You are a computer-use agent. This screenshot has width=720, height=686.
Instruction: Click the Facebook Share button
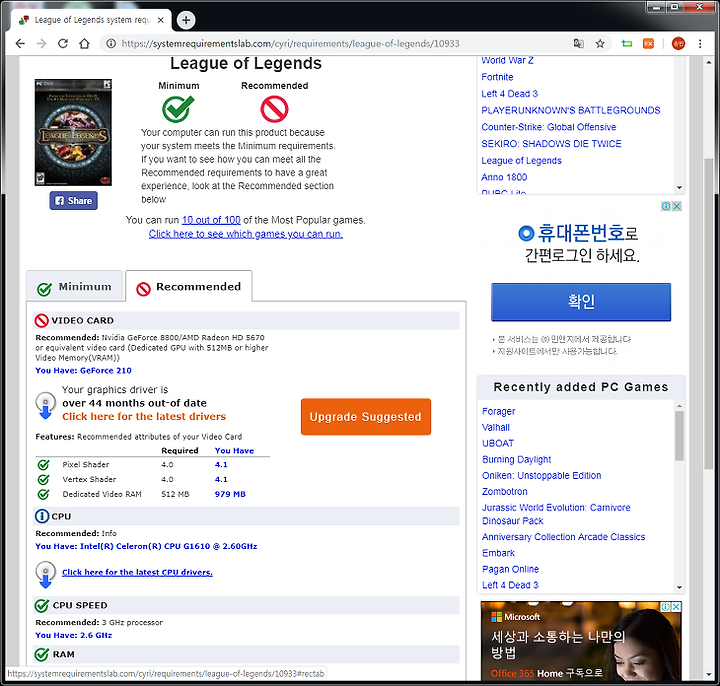73,201
